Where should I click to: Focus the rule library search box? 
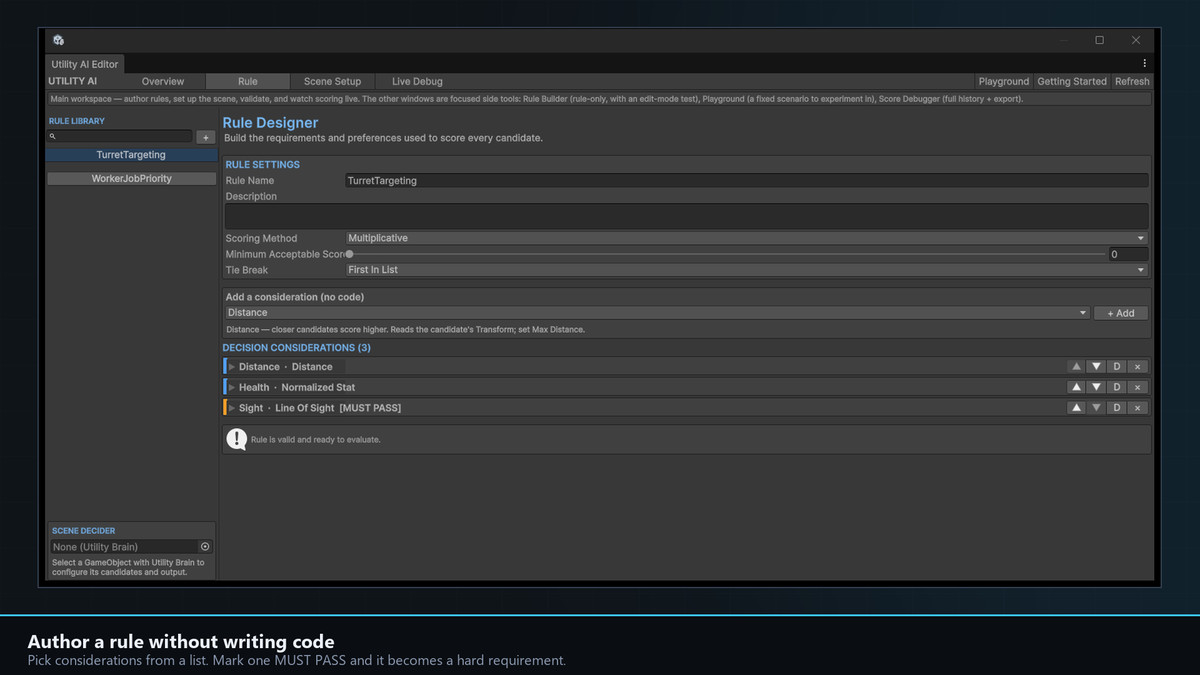click(x=119, y=137)
